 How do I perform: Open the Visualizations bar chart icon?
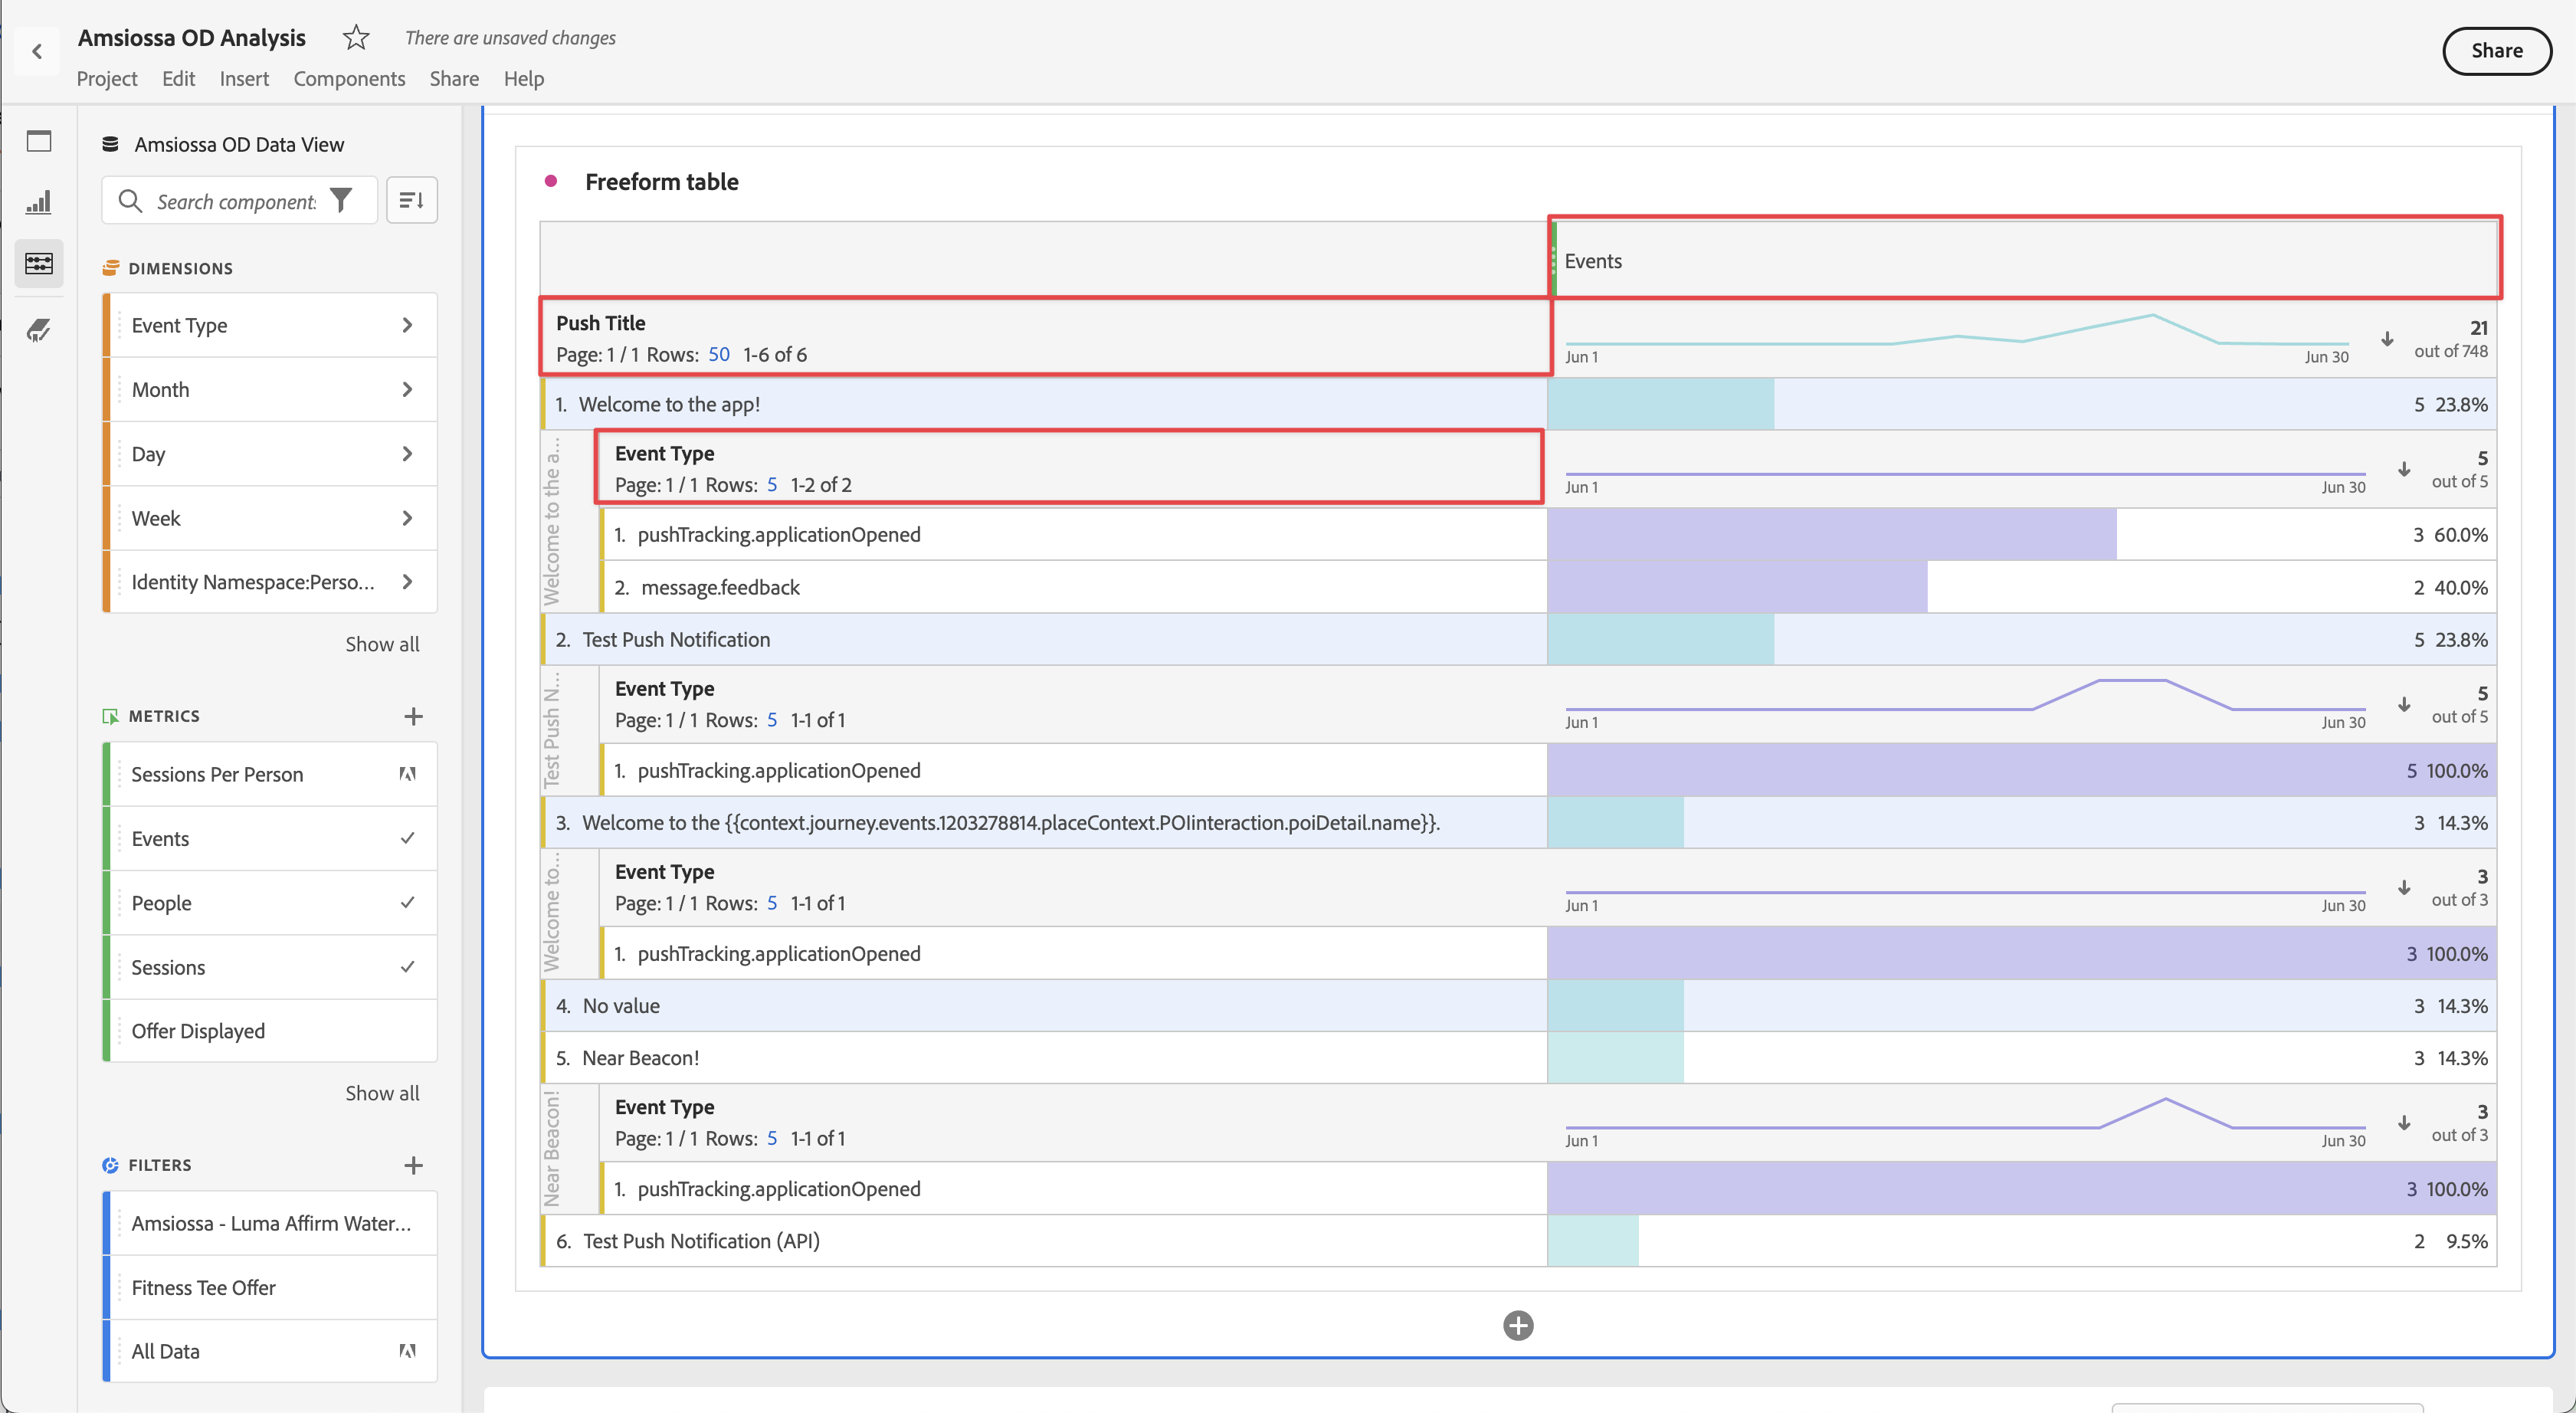[x=39, y=202]
